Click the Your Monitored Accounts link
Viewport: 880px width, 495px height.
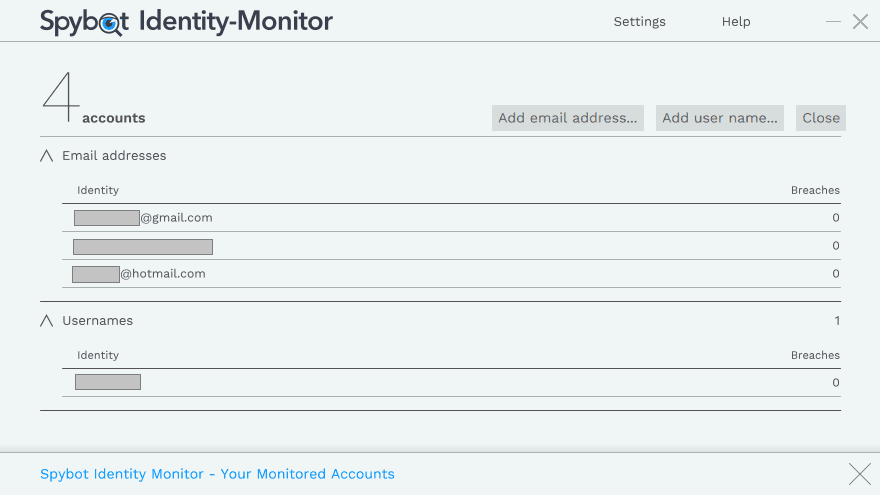[x=217, y=474]
